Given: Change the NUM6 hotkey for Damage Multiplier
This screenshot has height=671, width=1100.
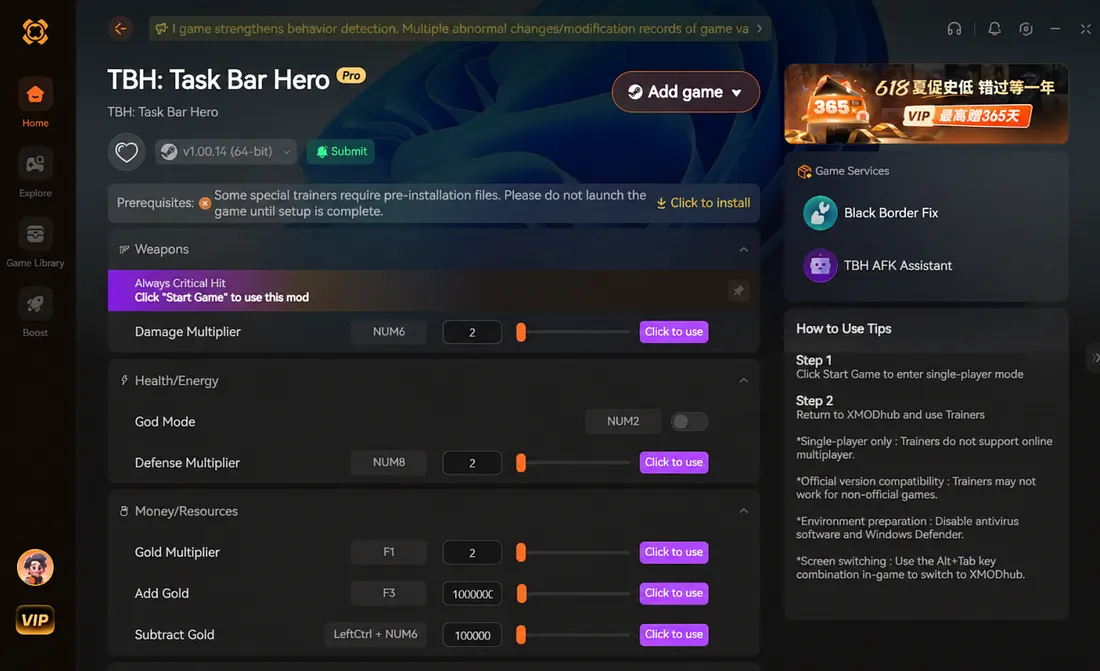Looking at the screenshot, I should click(389, 332).
